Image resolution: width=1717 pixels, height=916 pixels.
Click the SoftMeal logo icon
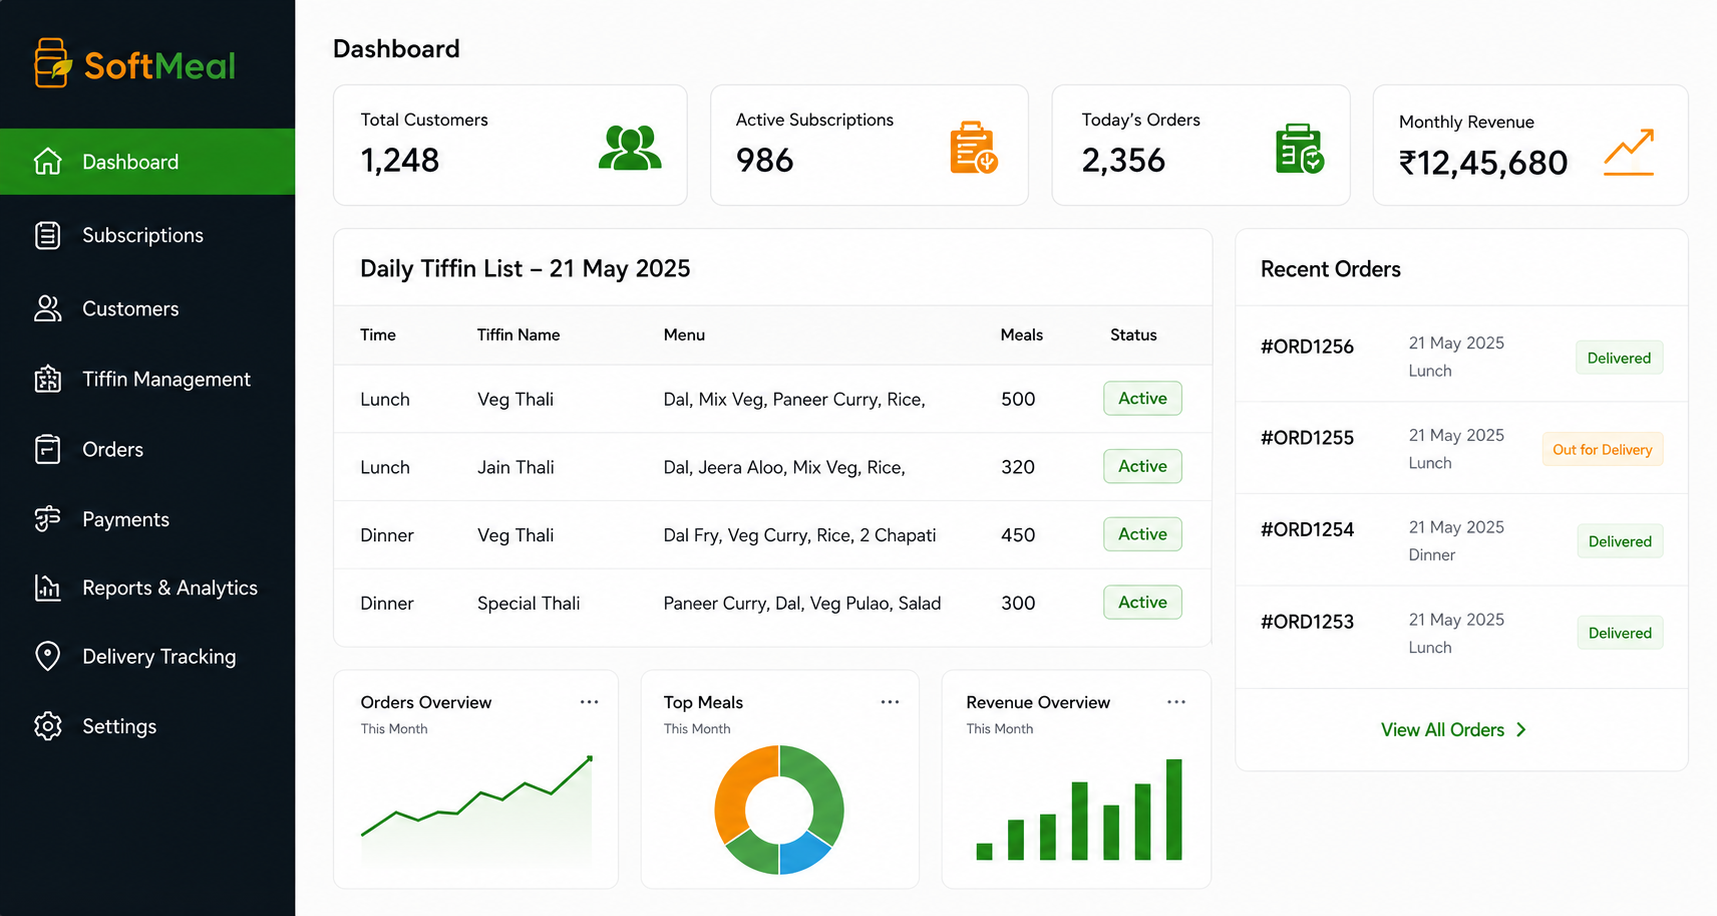pos(52,63)
